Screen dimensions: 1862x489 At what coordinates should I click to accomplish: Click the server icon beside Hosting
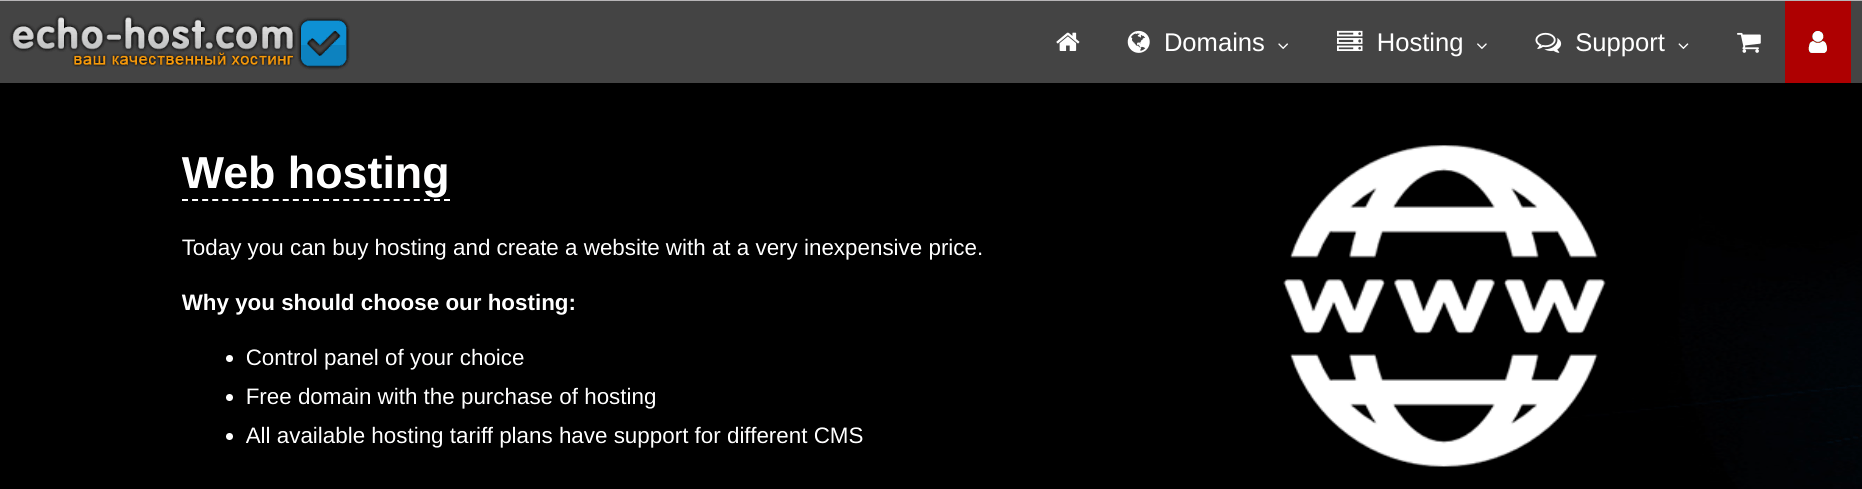point(1350,41)
